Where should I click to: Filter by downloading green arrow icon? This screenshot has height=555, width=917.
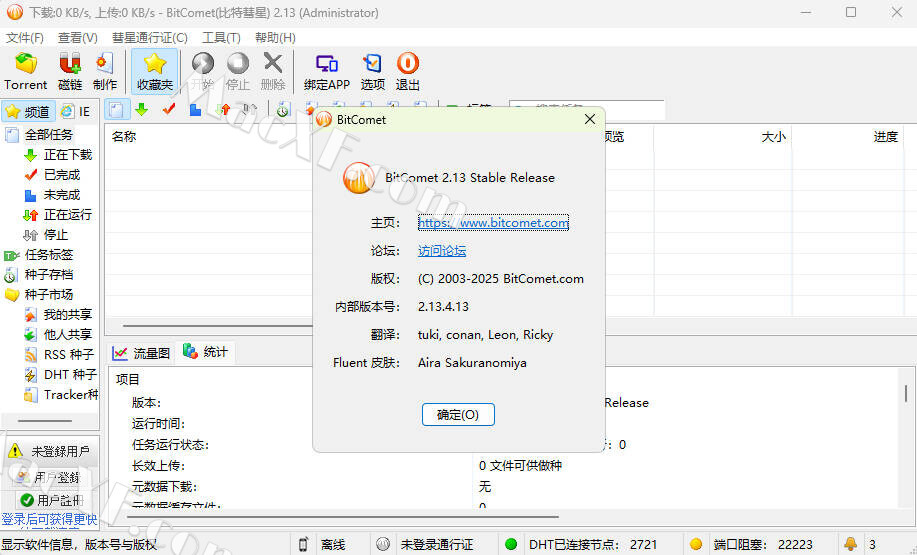142,109
